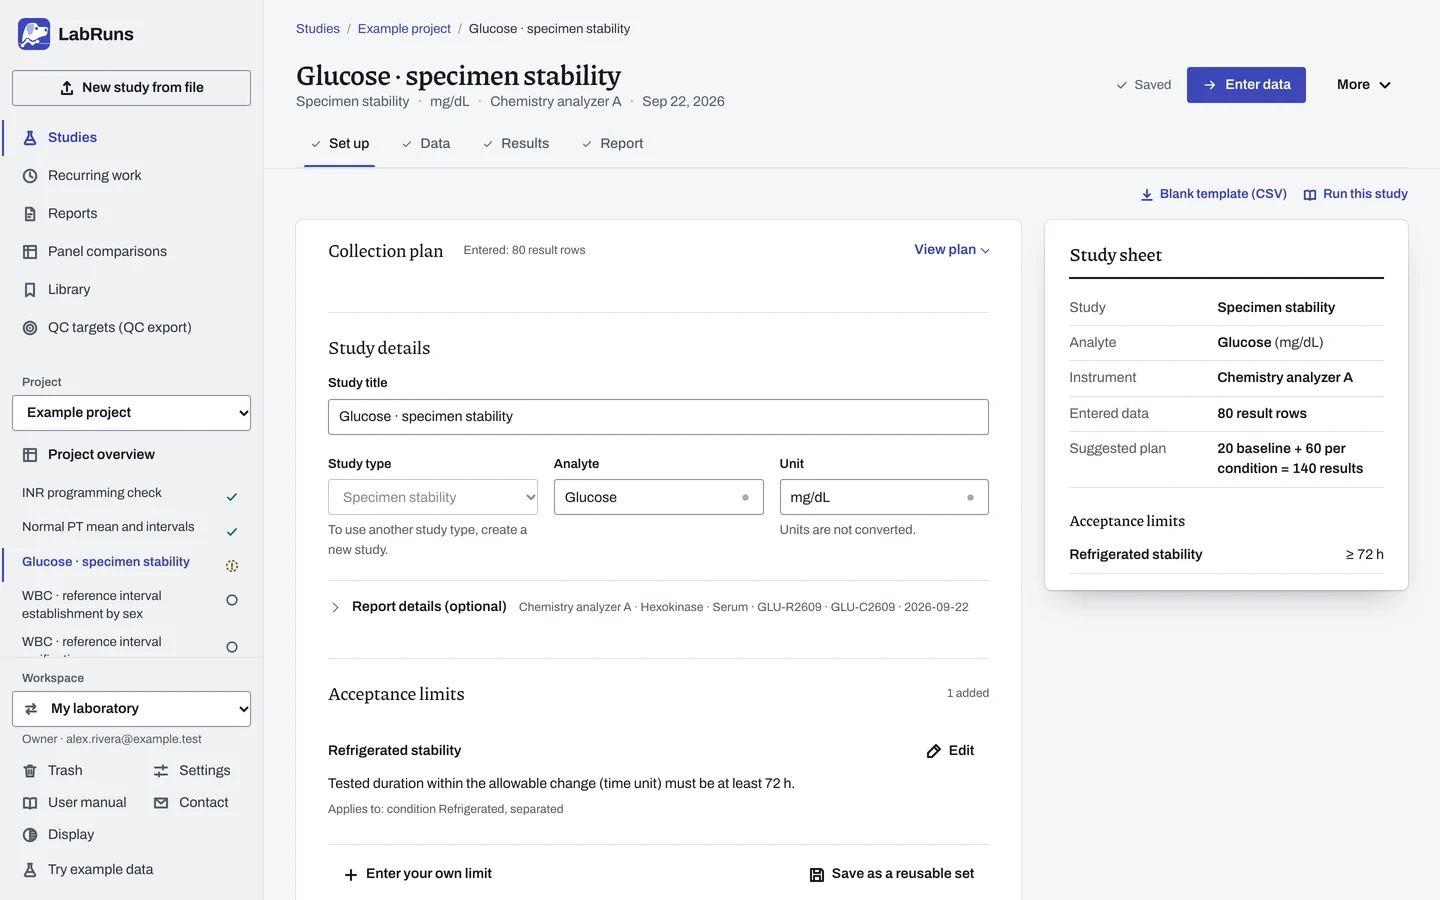Viewport: 1440px width, 900px height.
Task: Open the Contact page
Action: (191, 802)
